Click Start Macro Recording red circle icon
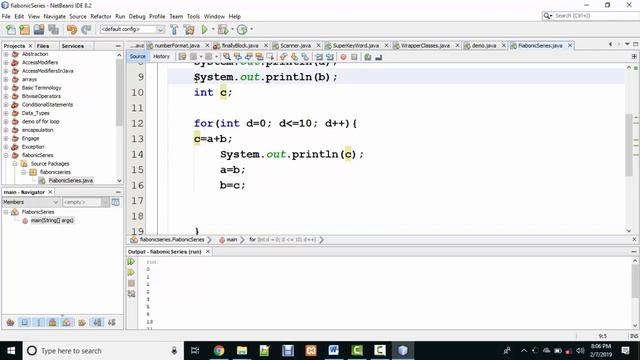Viewport: 640px width, 360px height. point(343,57)
